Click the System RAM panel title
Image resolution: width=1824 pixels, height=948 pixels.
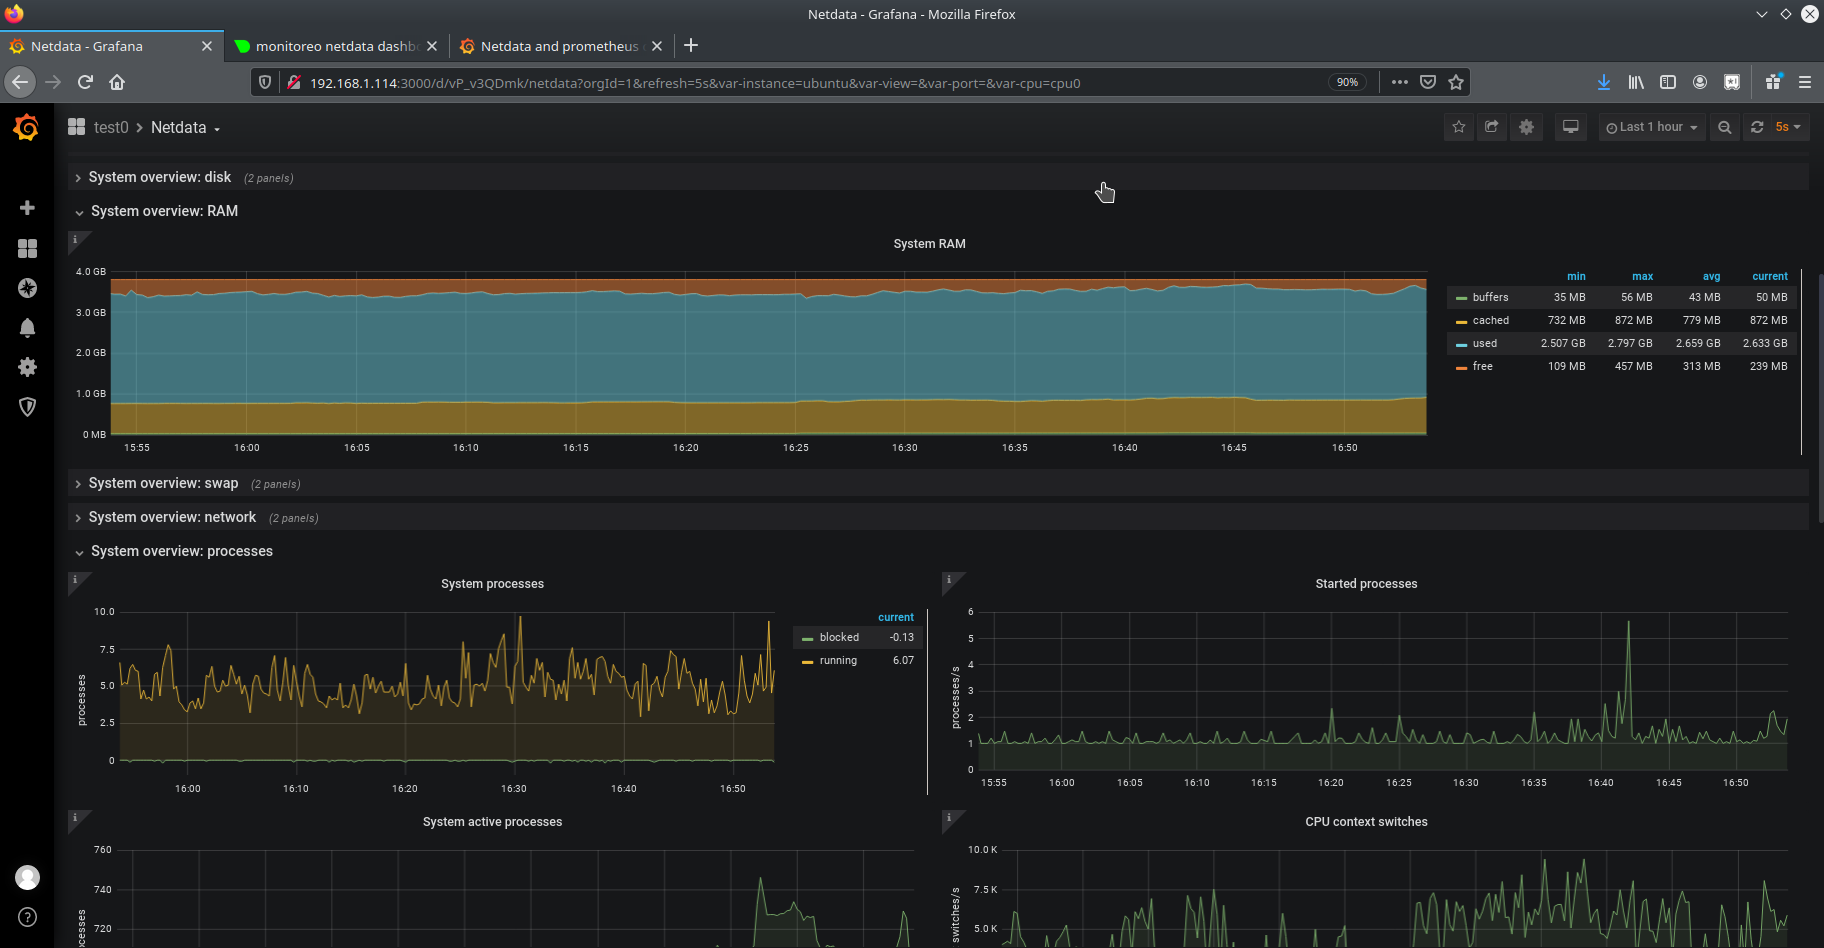(929, 244)
